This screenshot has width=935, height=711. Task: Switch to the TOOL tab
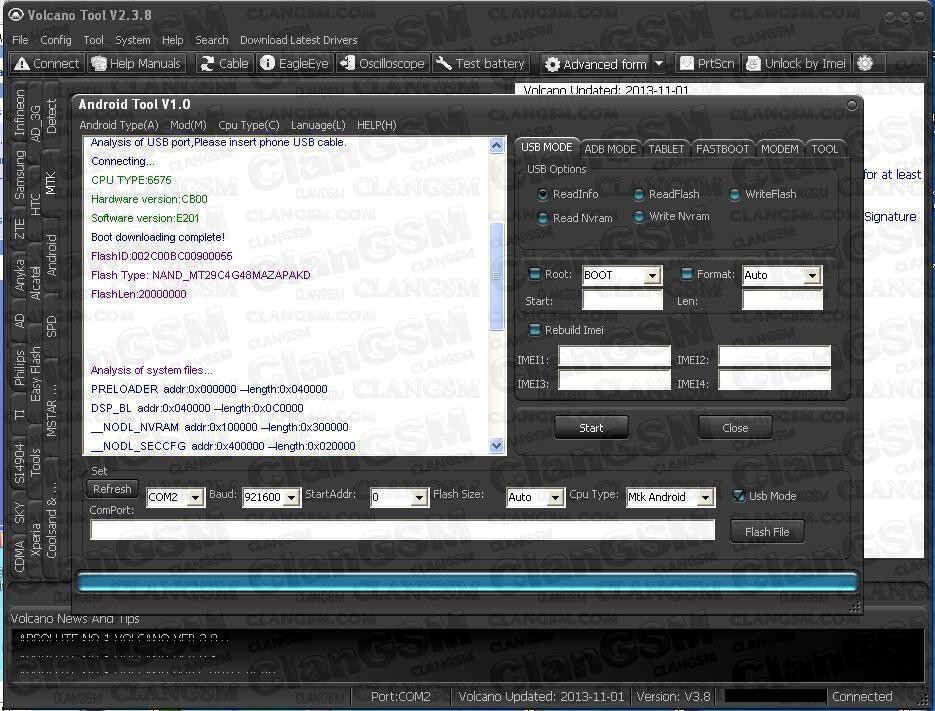pos(824,149)
